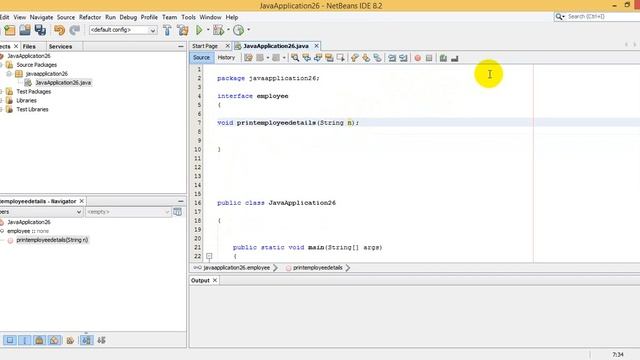
Task: Click the Redo toolbar icon
Action: coord(74,30)
